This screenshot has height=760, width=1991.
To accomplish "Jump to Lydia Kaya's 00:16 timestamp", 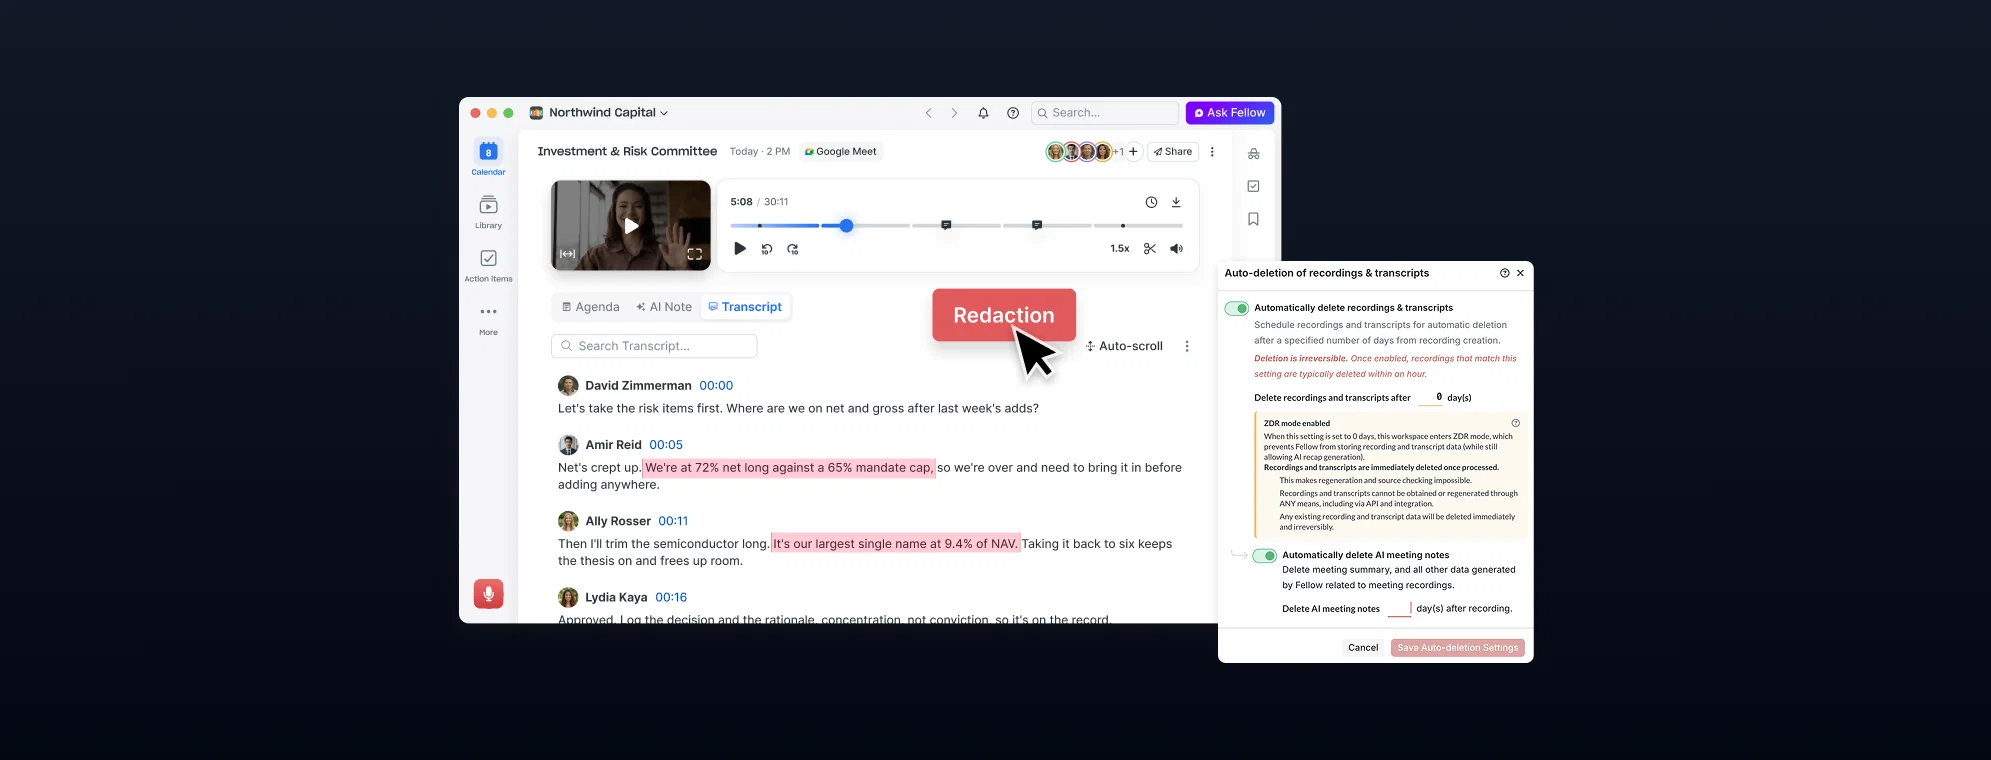I will click(x=671, y=598).
